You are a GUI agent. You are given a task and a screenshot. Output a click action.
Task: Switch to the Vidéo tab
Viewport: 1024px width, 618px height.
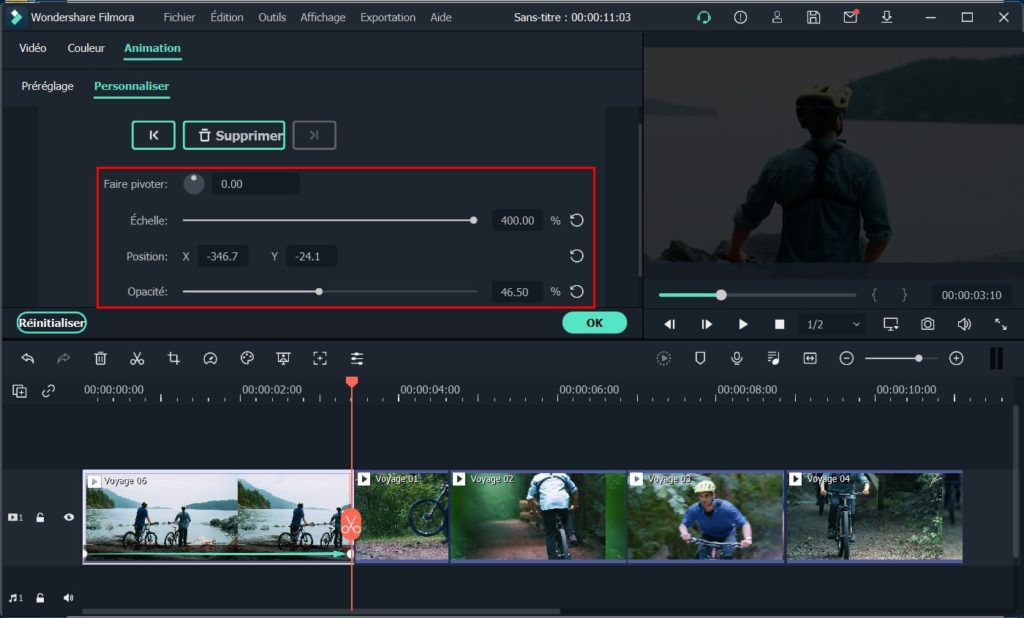pyautogui.click(x=33, y=48)
